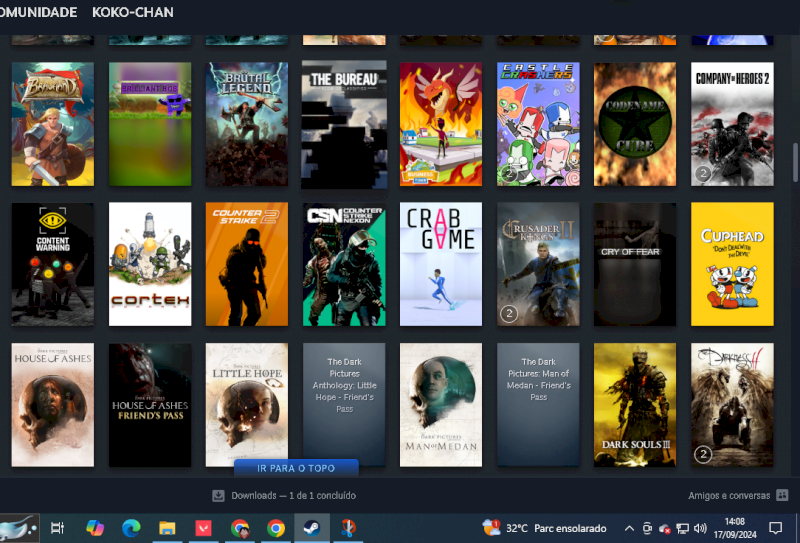Click the library vertical scrollbar handle

(795, 160)
